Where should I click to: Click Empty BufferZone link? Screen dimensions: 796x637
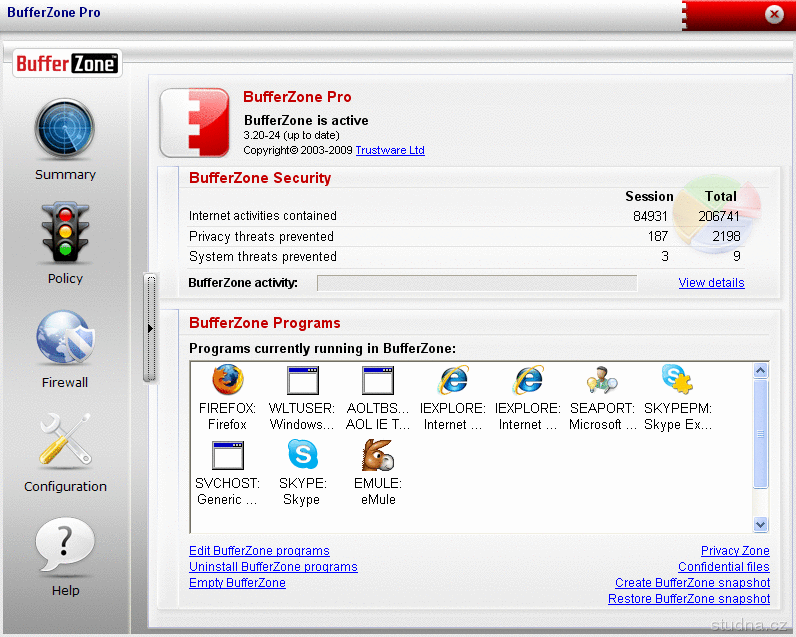click(237, 583)
